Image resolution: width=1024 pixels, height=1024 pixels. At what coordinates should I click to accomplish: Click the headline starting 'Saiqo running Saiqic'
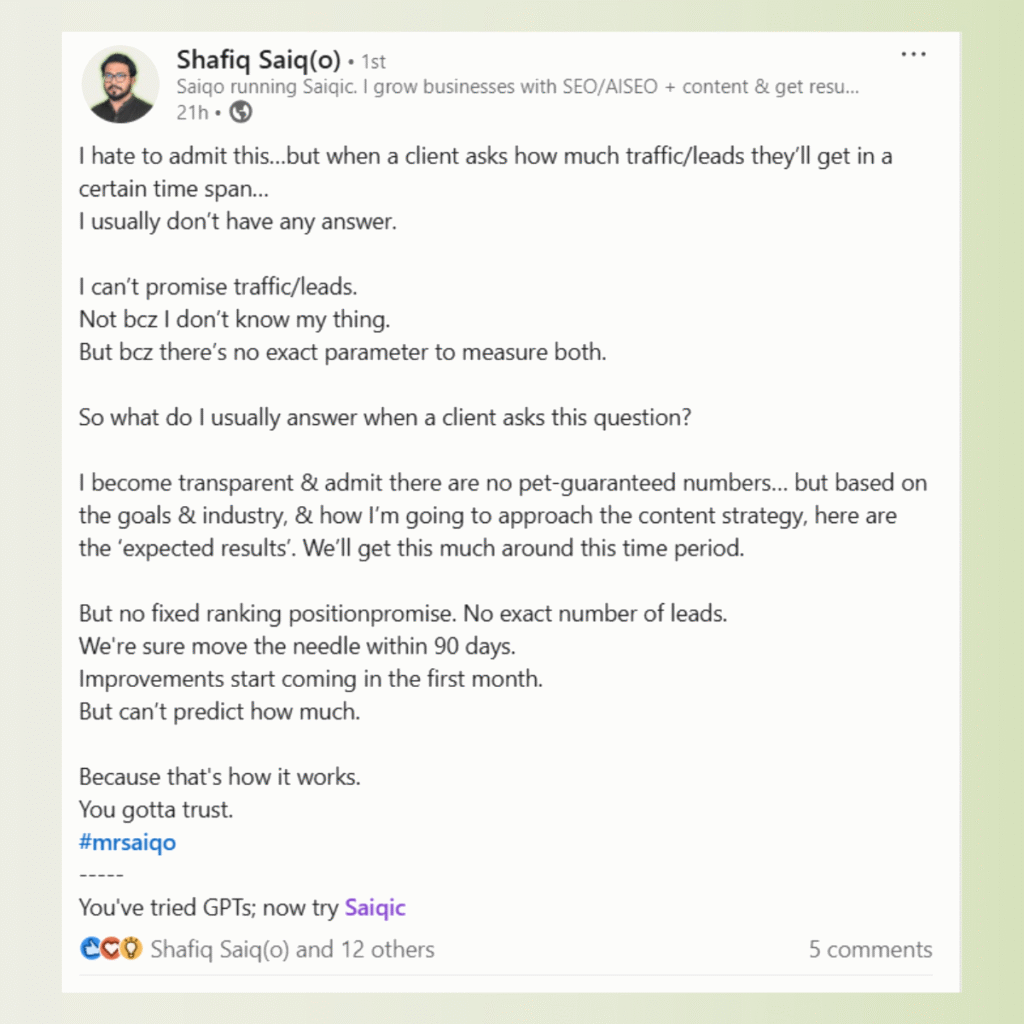518,87
